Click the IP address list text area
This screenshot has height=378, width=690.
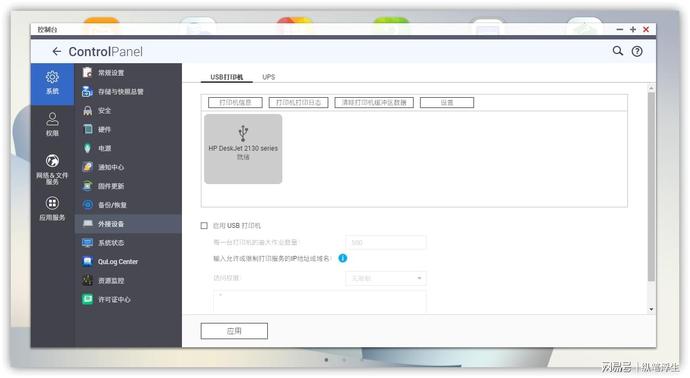pos(320,301)
